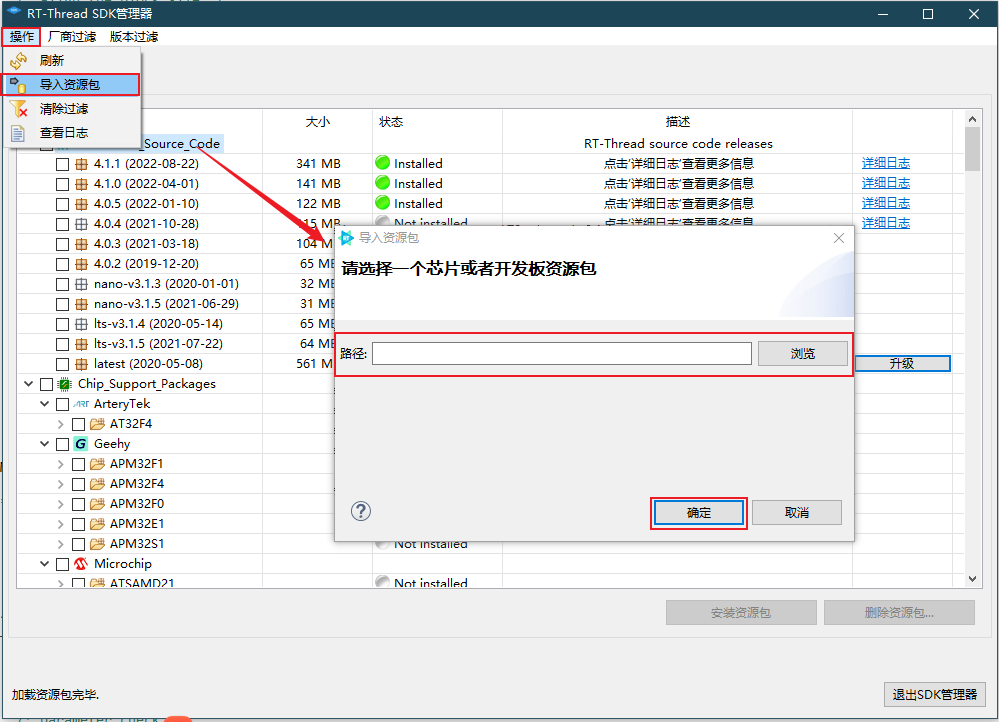Click the 浏览 browse button
999x722 pixels.
tap(803, 354)
